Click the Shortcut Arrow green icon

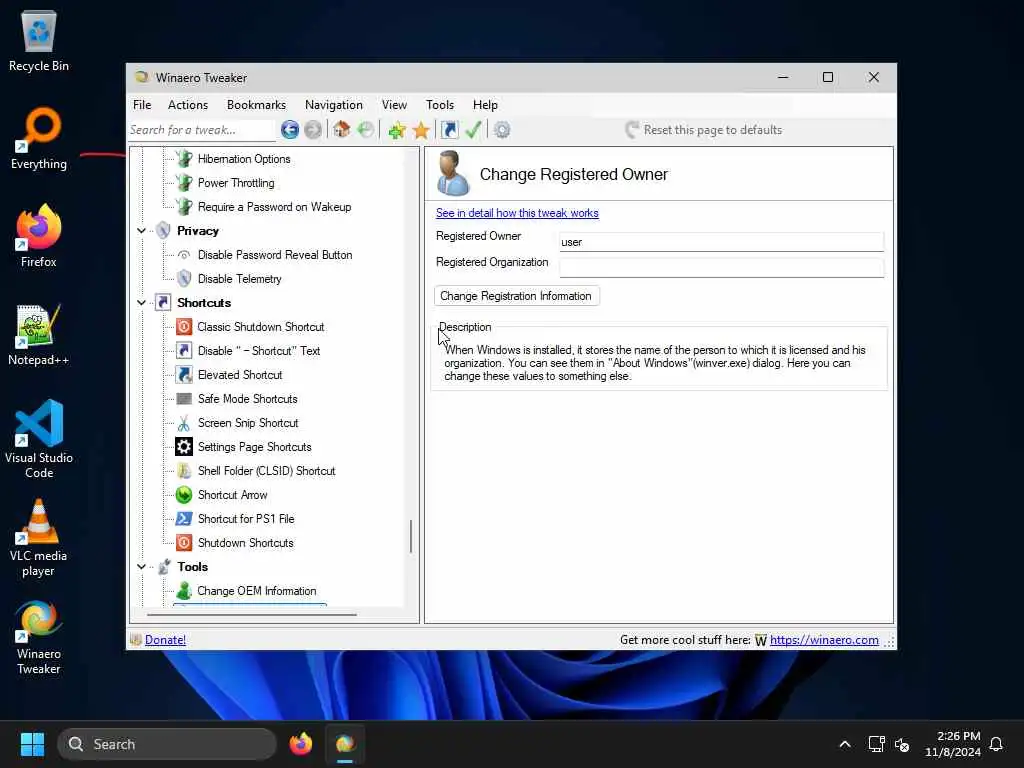tap(184, 495)
